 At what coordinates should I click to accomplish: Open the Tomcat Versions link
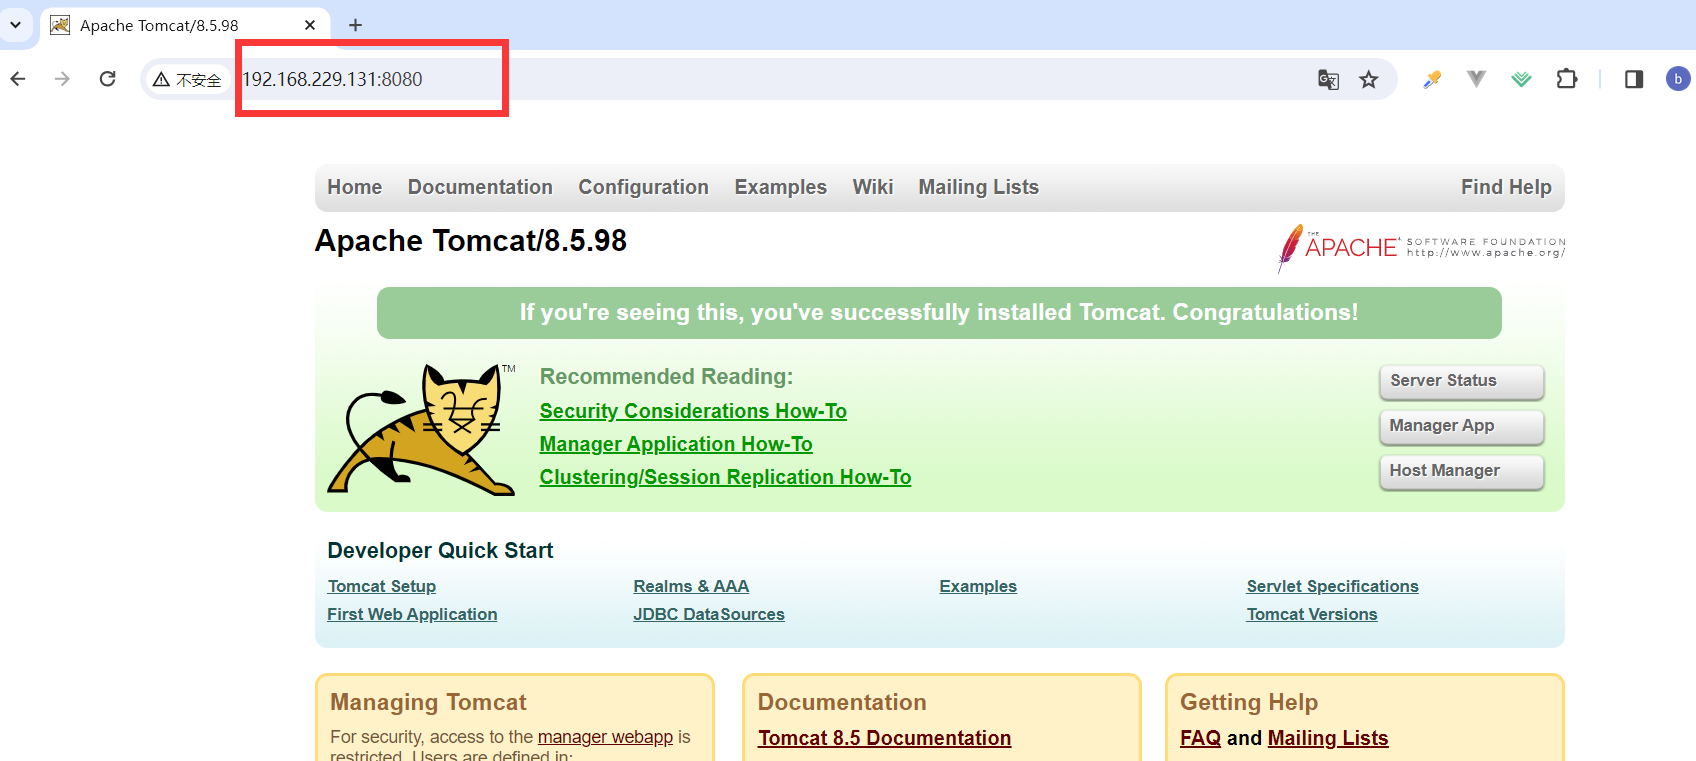tap(1312, 614)
